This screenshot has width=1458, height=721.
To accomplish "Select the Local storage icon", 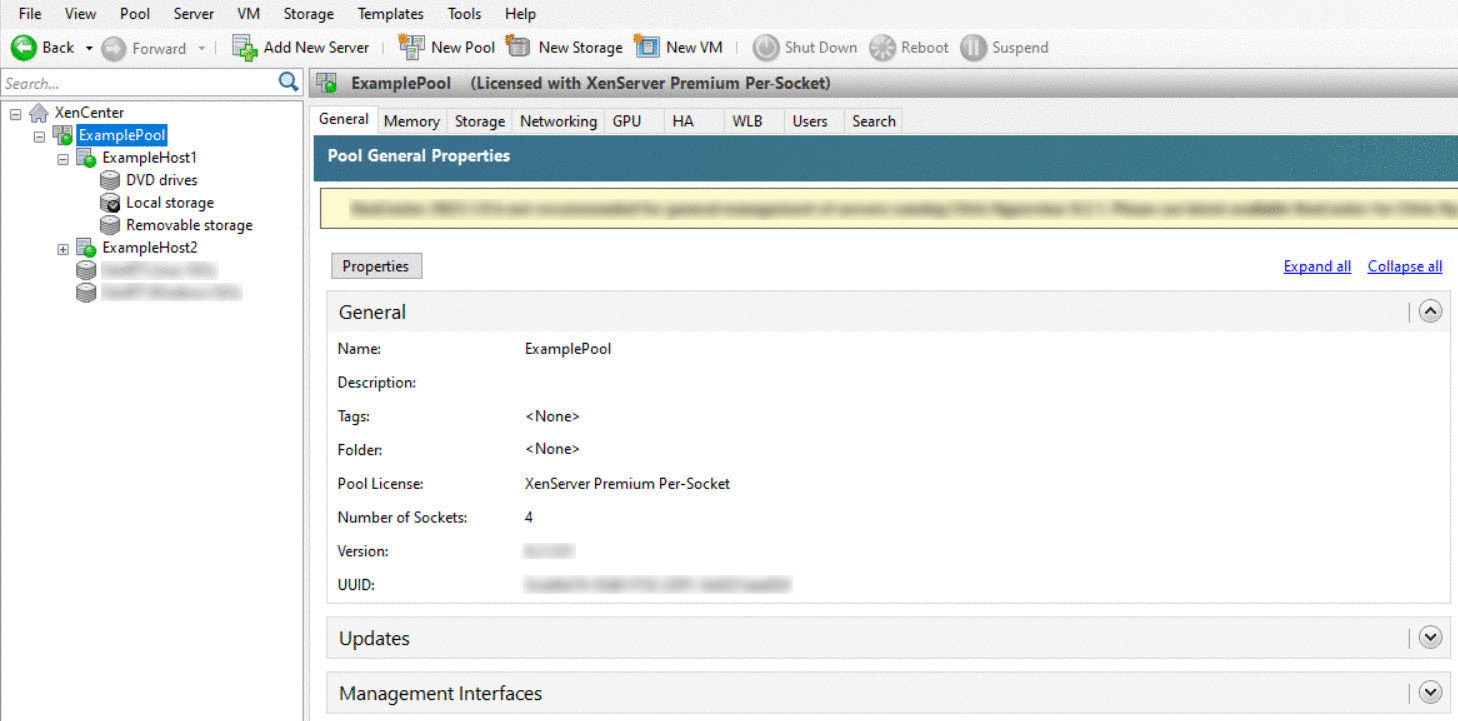I will pyautogui.click(x=110, y=202).
